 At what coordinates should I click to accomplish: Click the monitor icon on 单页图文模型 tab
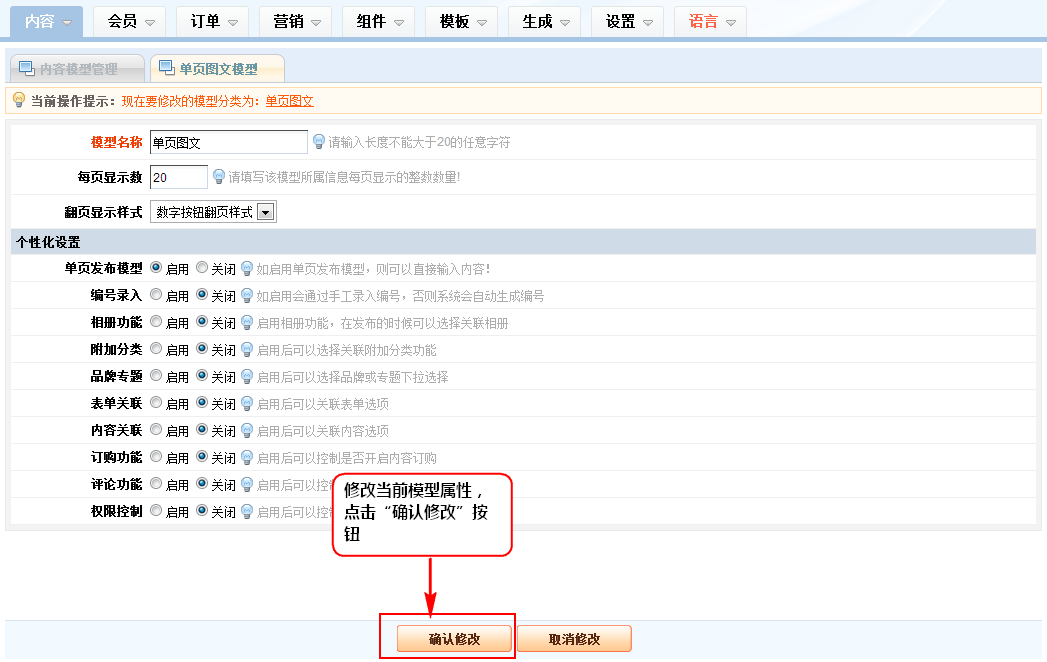coord(166,68)
